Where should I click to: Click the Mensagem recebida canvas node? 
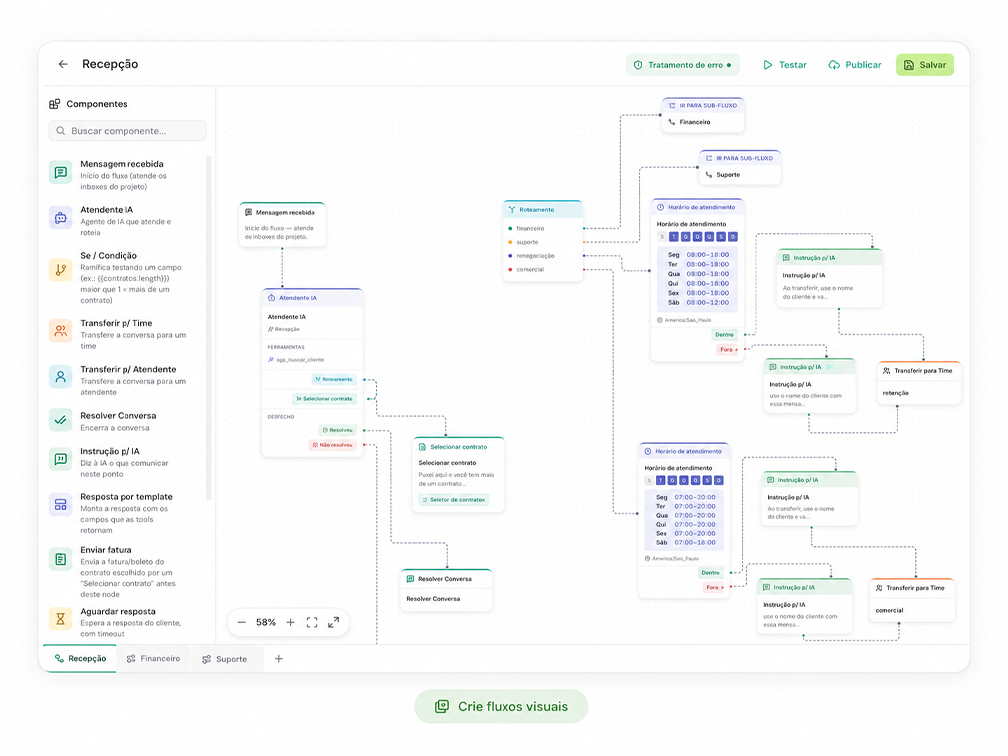tap(282, 224)
